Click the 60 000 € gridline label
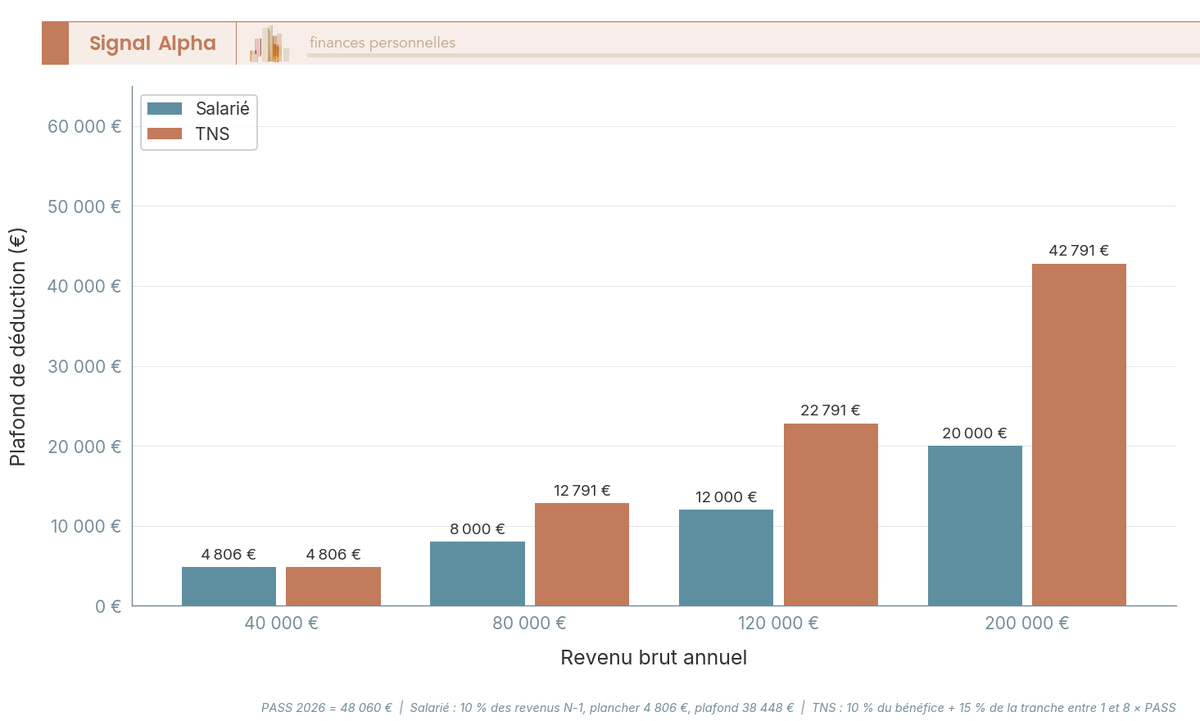The height and width of the screenshot is (721, 1200). [x=86, y=126]
